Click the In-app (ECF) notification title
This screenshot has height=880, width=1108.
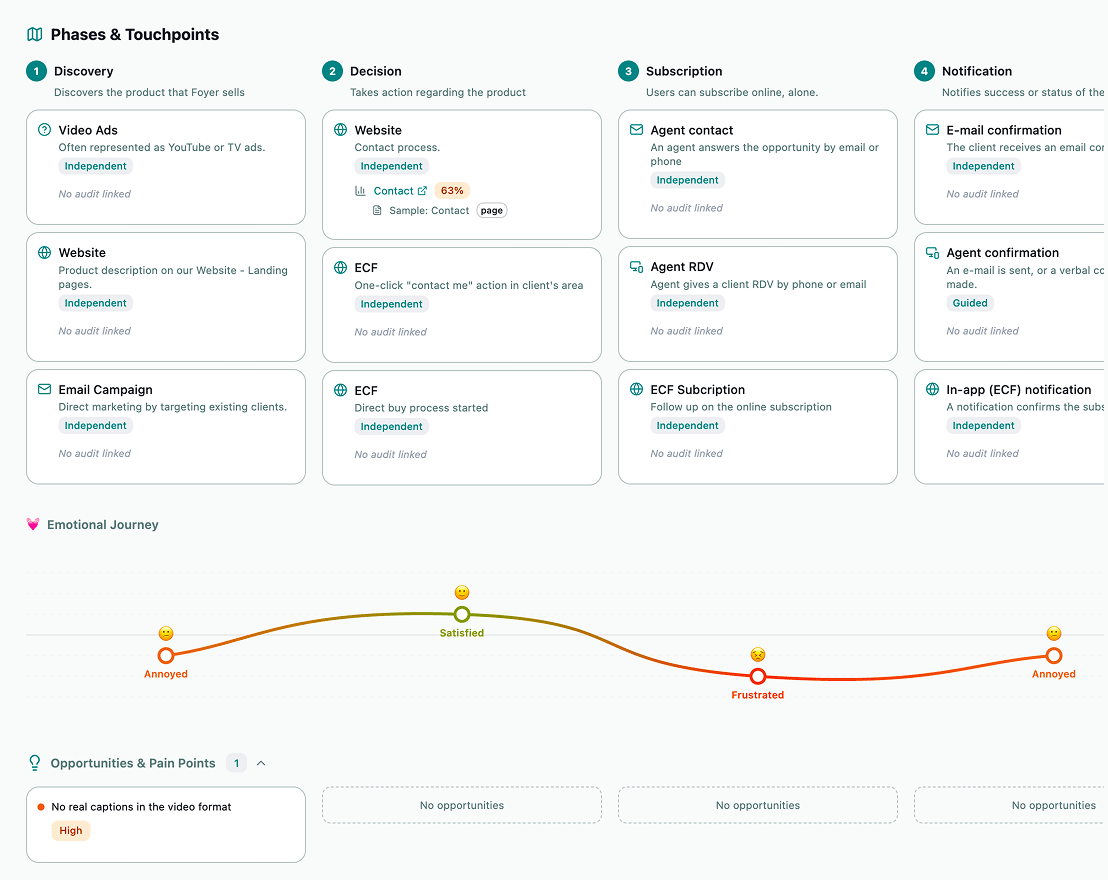1019,389
